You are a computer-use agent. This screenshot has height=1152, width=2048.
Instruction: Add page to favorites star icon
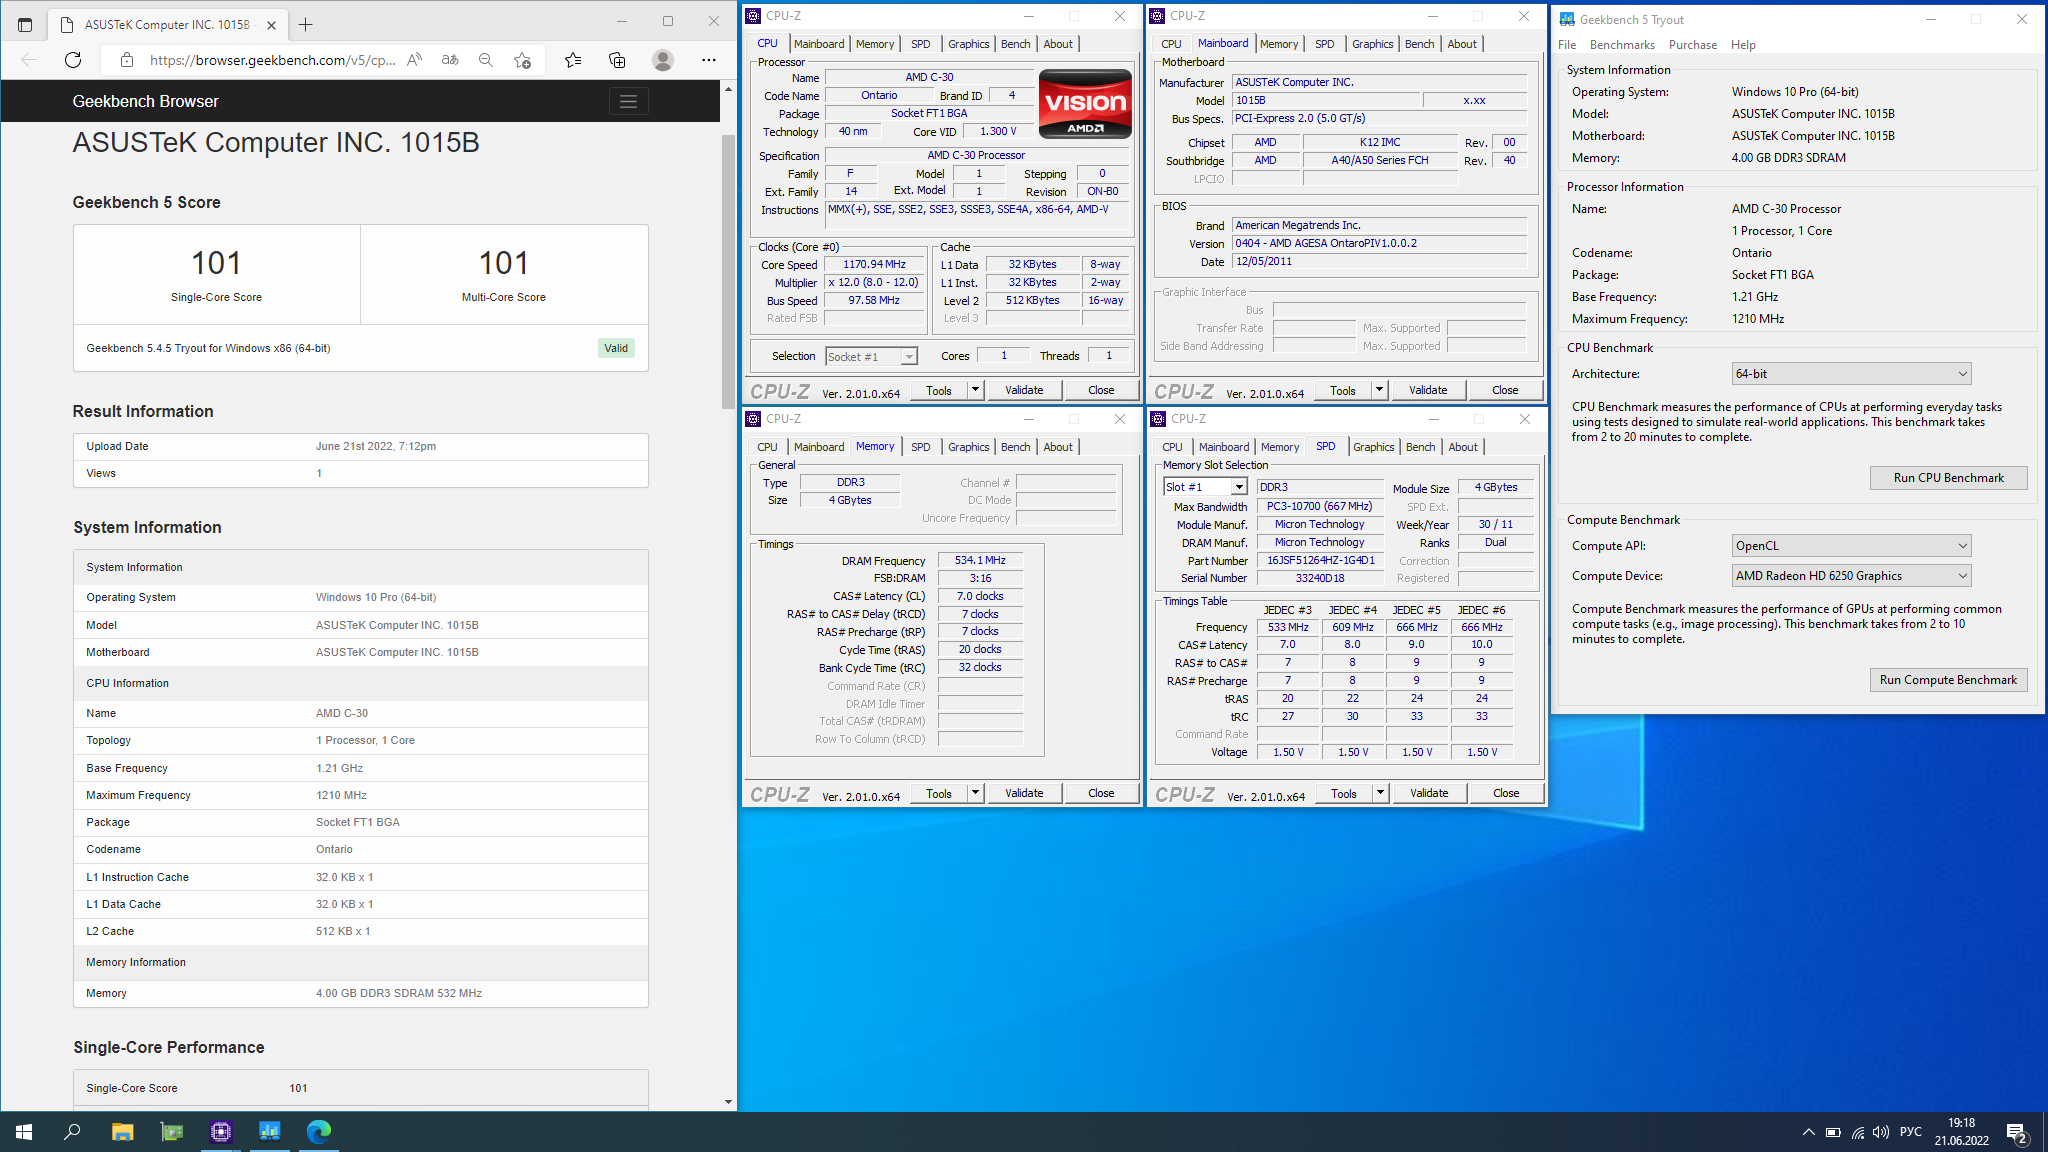coord(522,60)
